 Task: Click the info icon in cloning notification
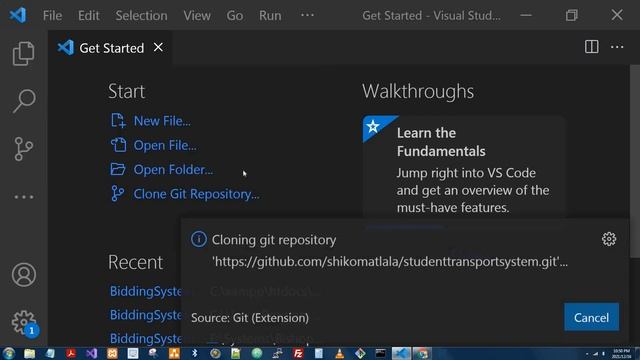(x=199, y=239)
